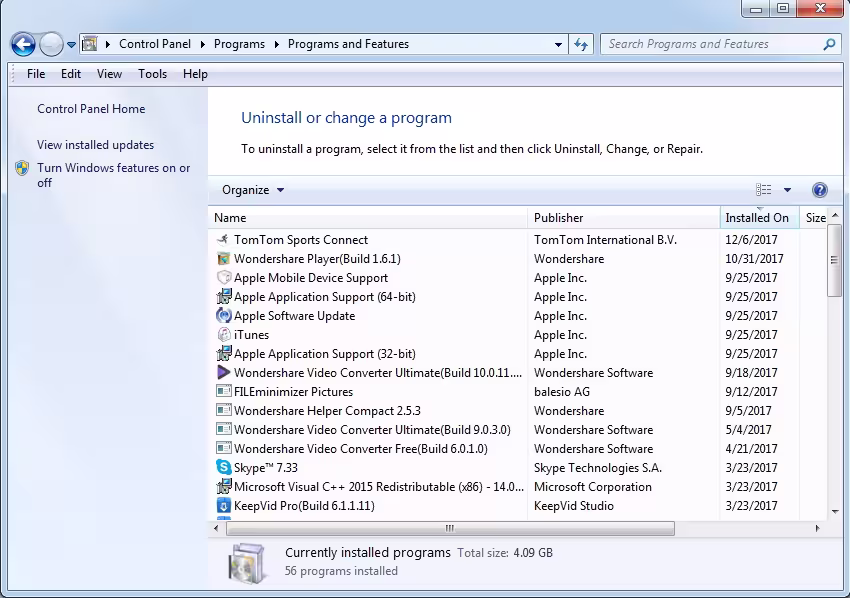
Task: Open the View menu
Action: (109, 74)
